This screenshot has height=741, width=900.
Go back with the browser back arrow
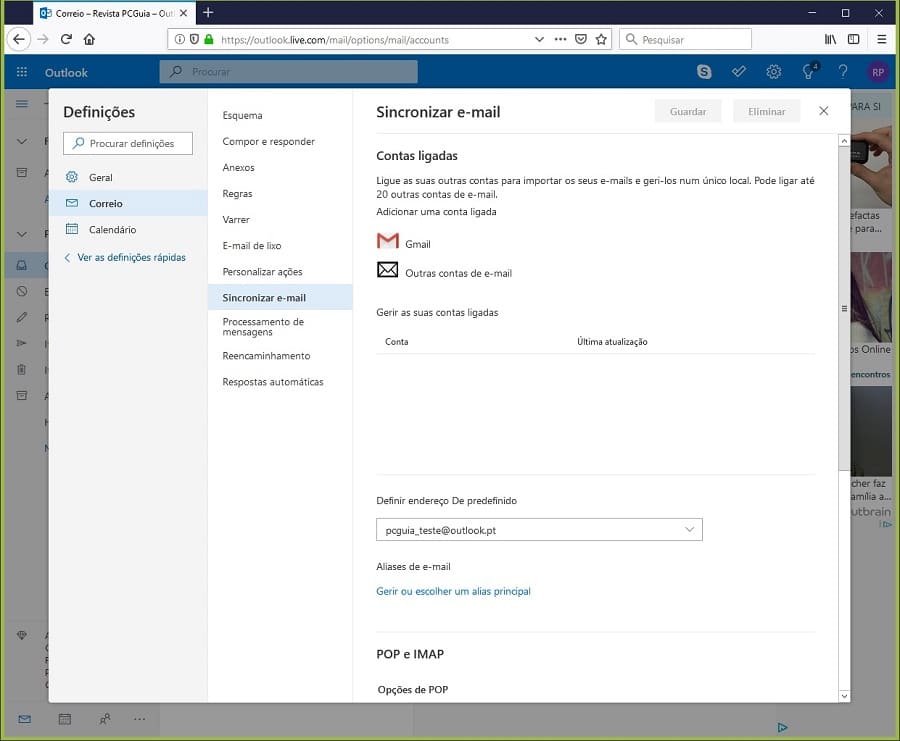point(19,39)
